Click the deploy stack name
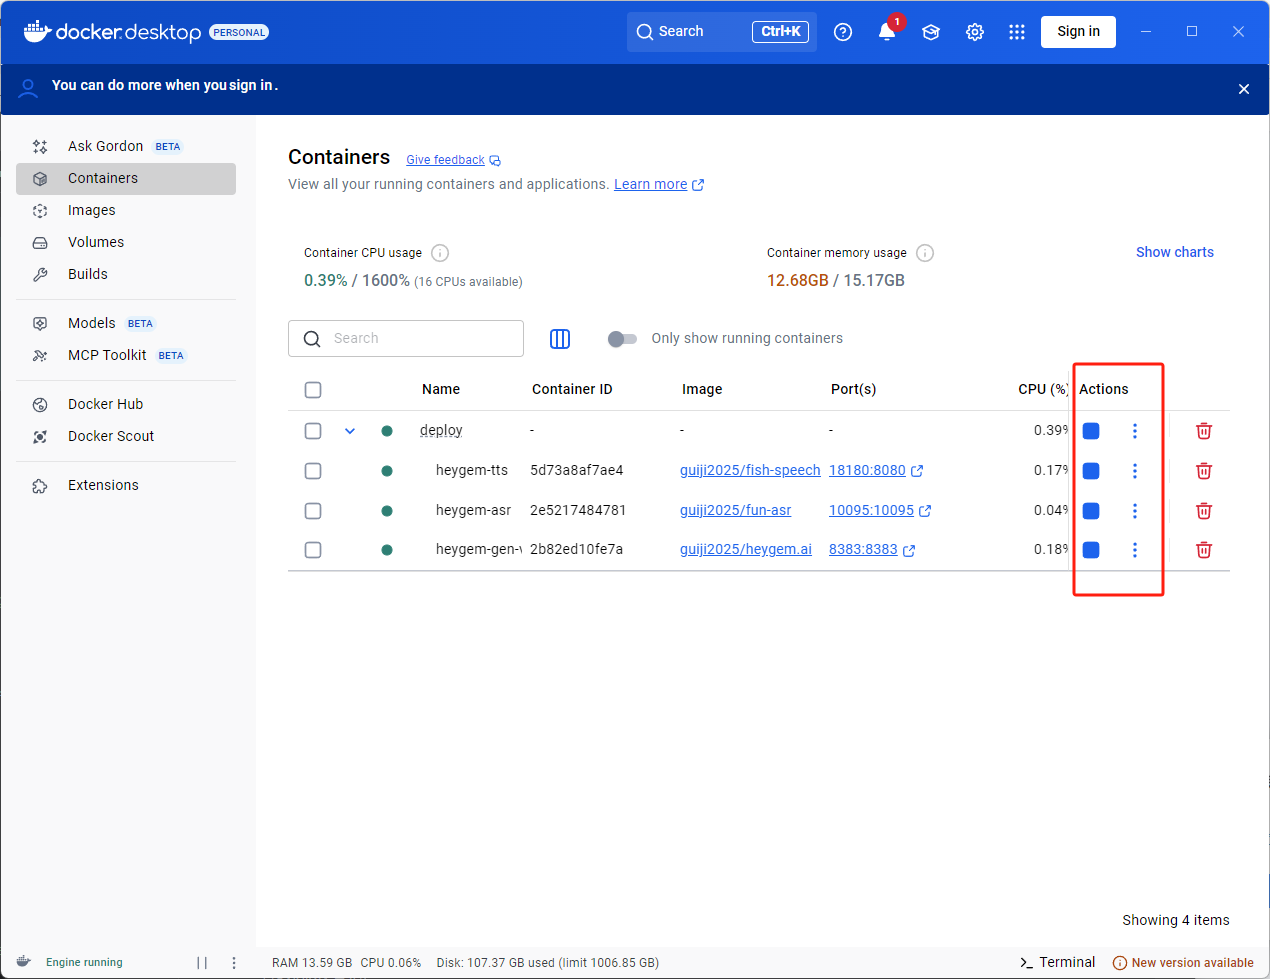Image resolution: width=1270 pixels, height=979 pixels. click(x=441, y=430)
